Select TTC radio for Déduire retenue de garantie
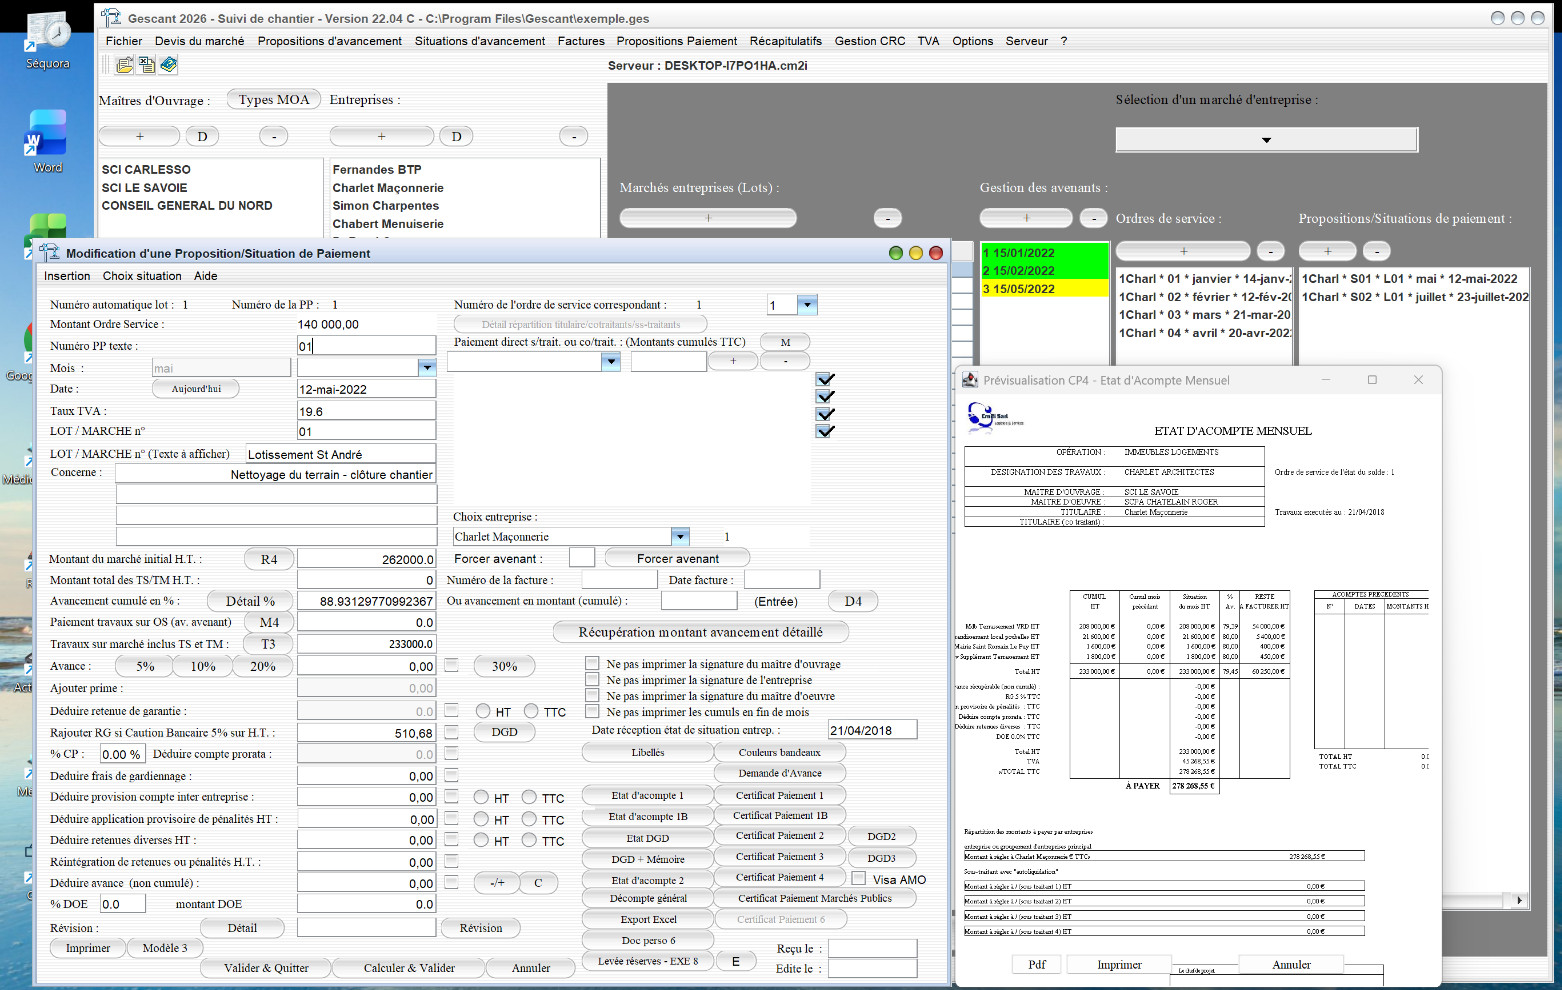The image size is (1562, 990). (531, 711)
